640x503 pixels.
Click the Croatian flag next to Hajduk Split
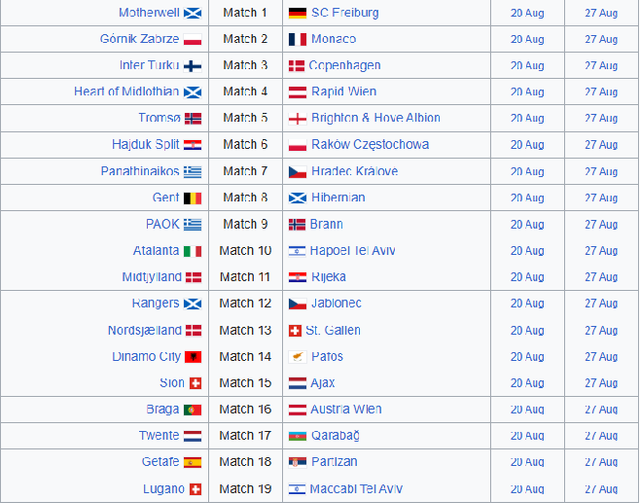coord(193,145)
